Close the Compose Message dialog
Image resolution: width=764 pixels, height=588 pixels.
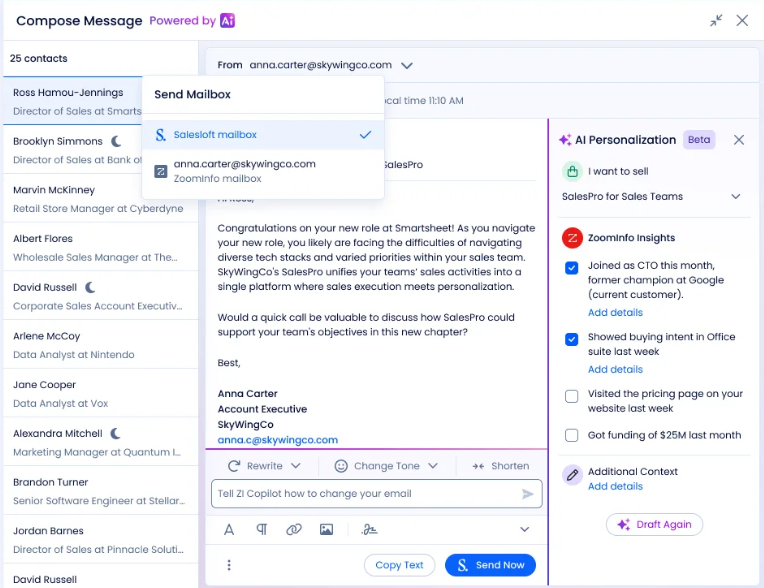tap(742, 20)
